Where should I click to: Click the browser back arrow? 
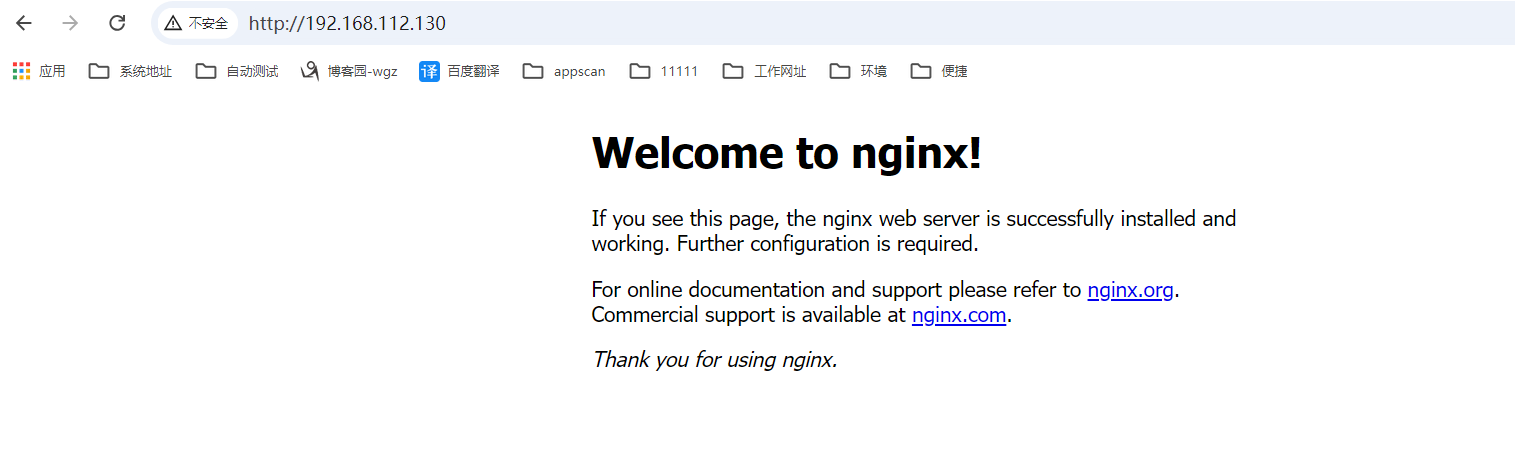pos(24,23)
